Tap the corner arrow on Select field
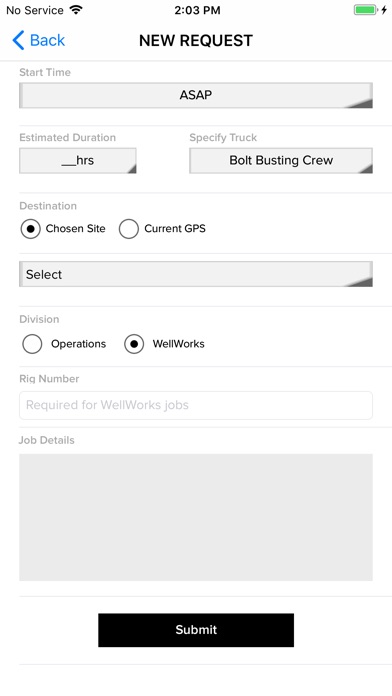The image size is (392, 696). click(359, 282)
